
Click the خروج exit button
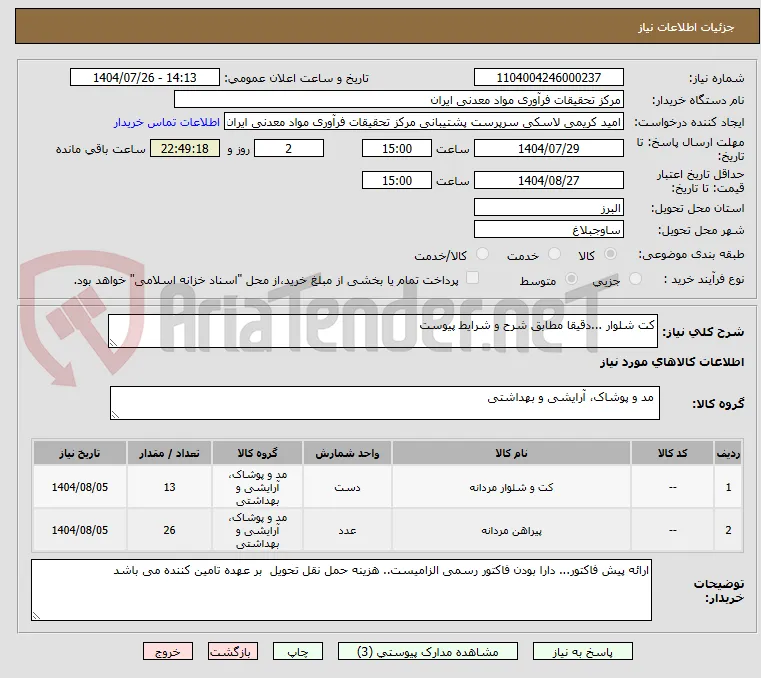click(x=168, y=651)
